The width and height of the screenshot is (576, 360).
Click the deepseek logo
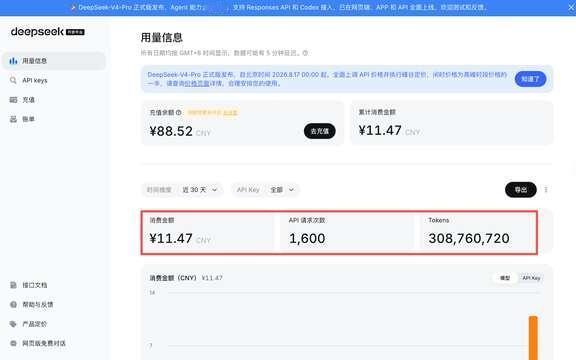tap(48, 32)
